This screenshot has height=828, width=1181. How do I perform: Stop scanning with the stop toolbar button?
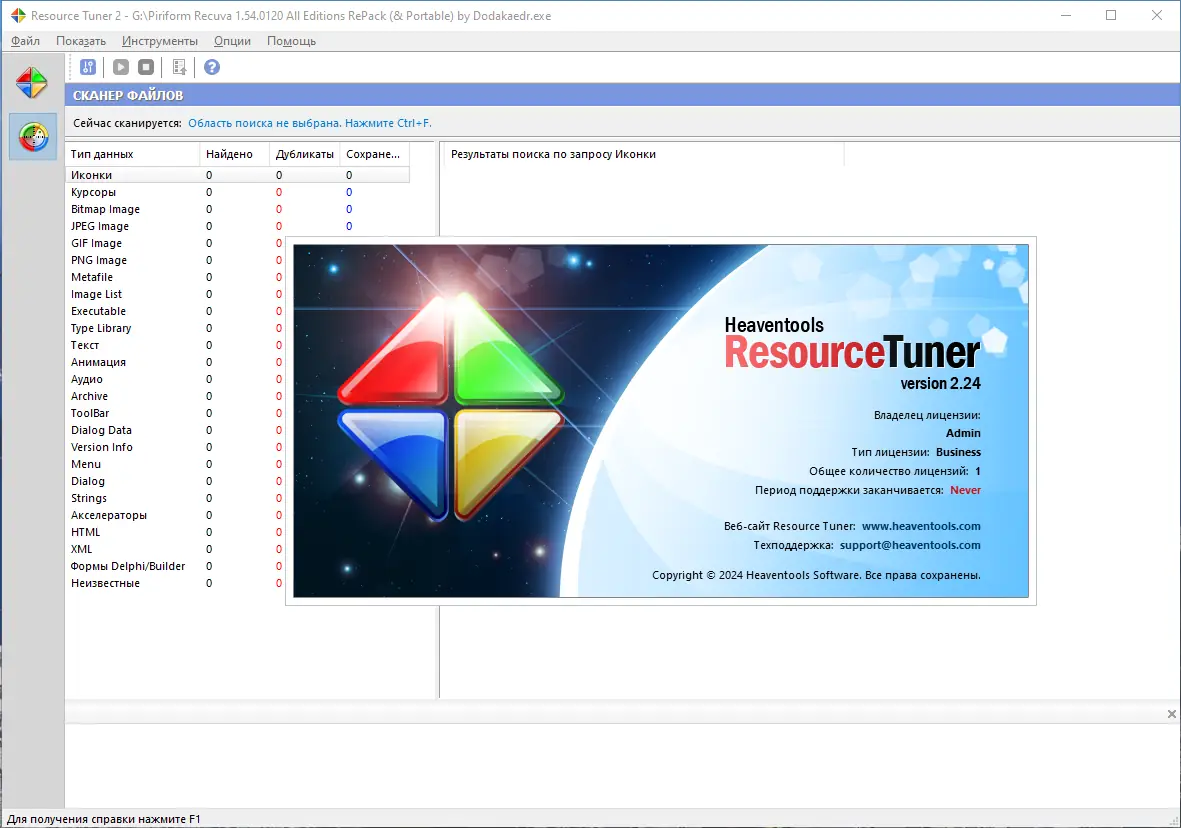pos(146,67)
